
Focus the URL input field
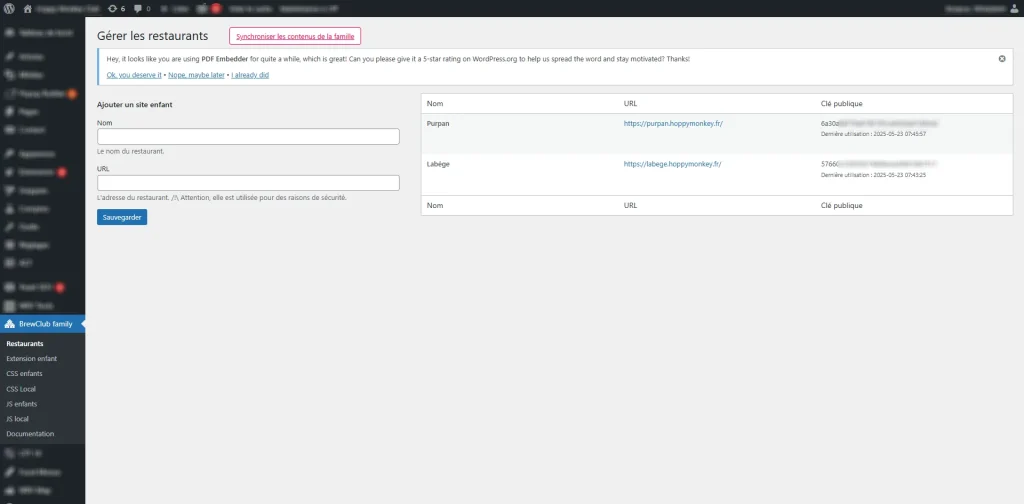click(x=248, y=183)
